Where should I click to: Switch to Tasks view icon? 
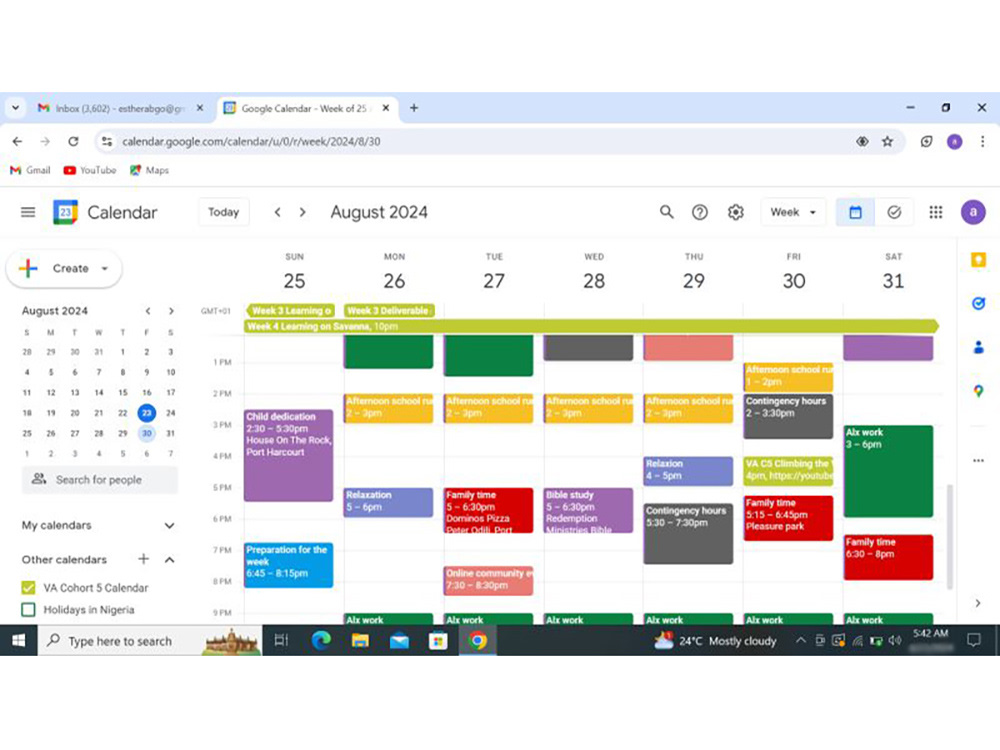[894, 212]
